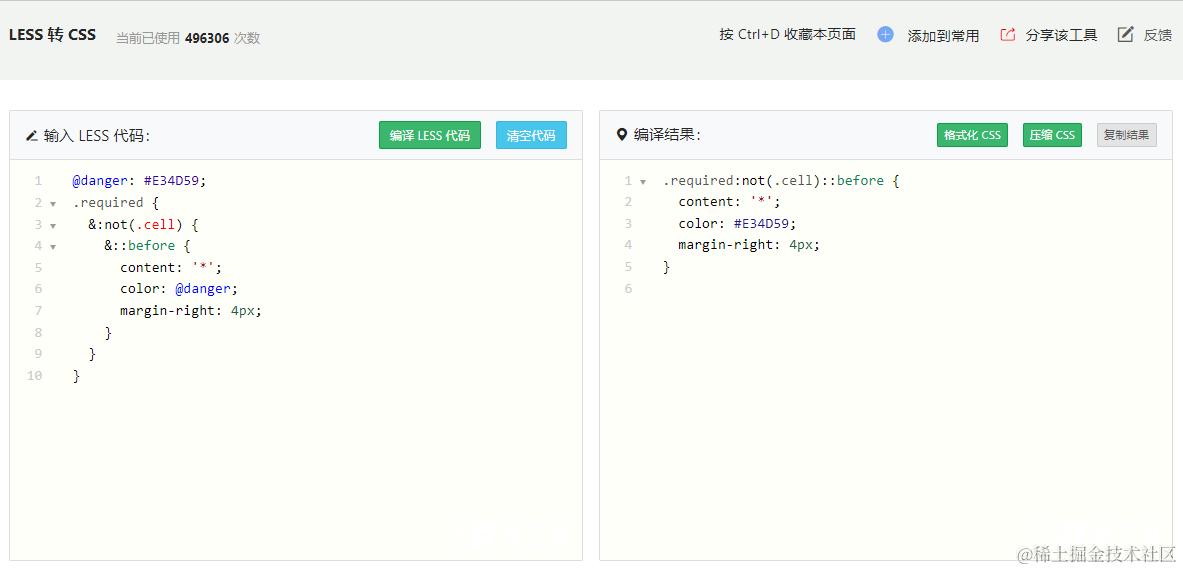Collapse the &:not(.cell) fold arrow on line 3
1183x571 pixels.
53,226
